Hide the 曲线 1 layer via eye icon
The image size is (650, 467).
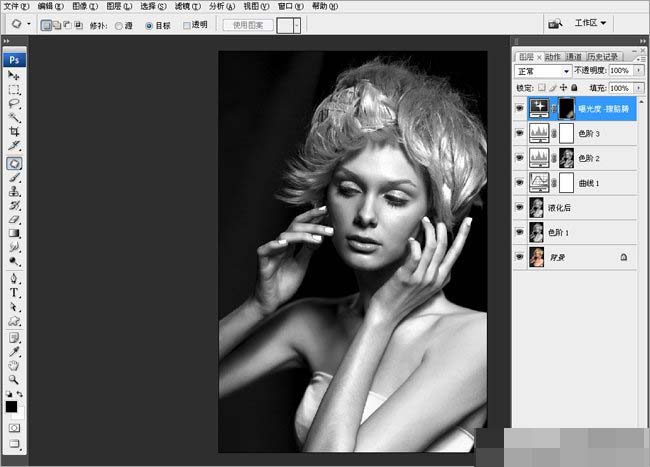[x=520, y=182]
